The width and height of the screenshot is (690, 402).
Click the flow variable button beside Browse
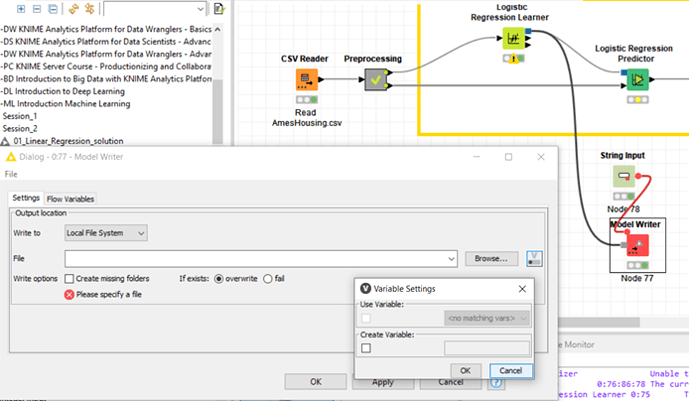[x=534, y=259]
